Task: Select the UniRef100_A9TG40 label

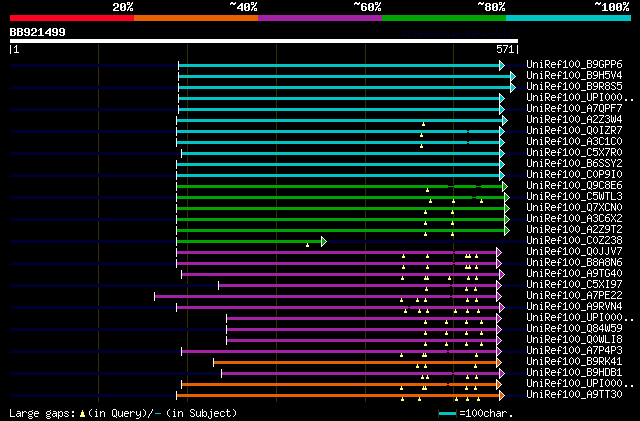Action: 574,274
